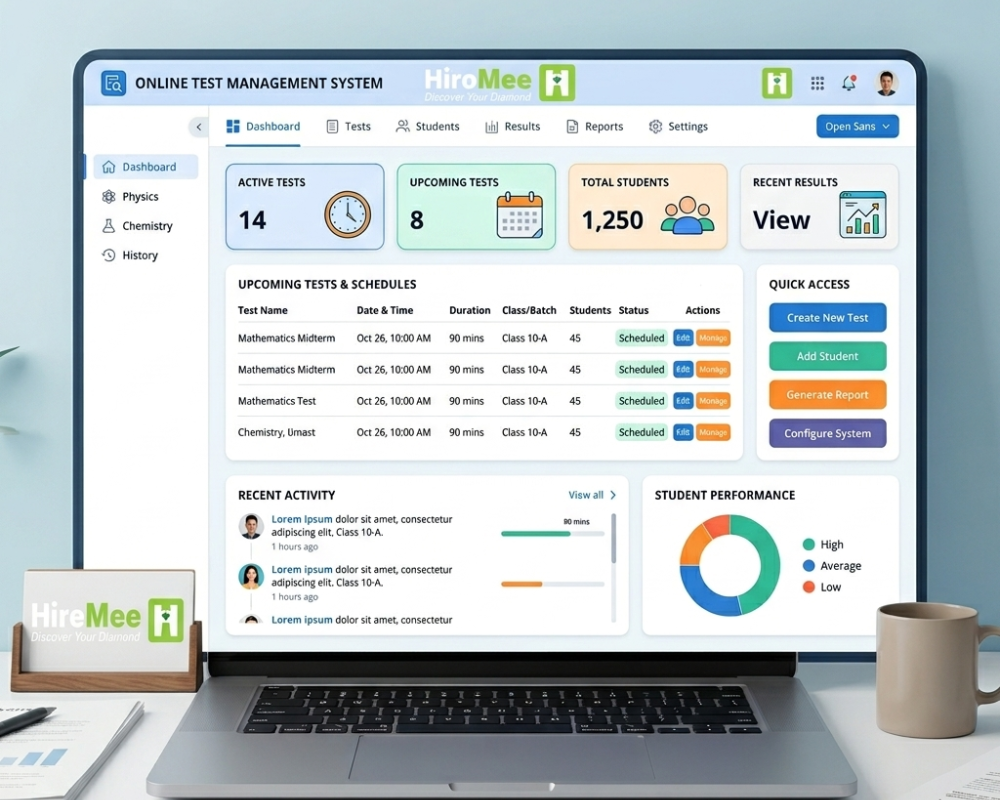
Task: Click the Total Students value 1,250
Action: [612, 220]
